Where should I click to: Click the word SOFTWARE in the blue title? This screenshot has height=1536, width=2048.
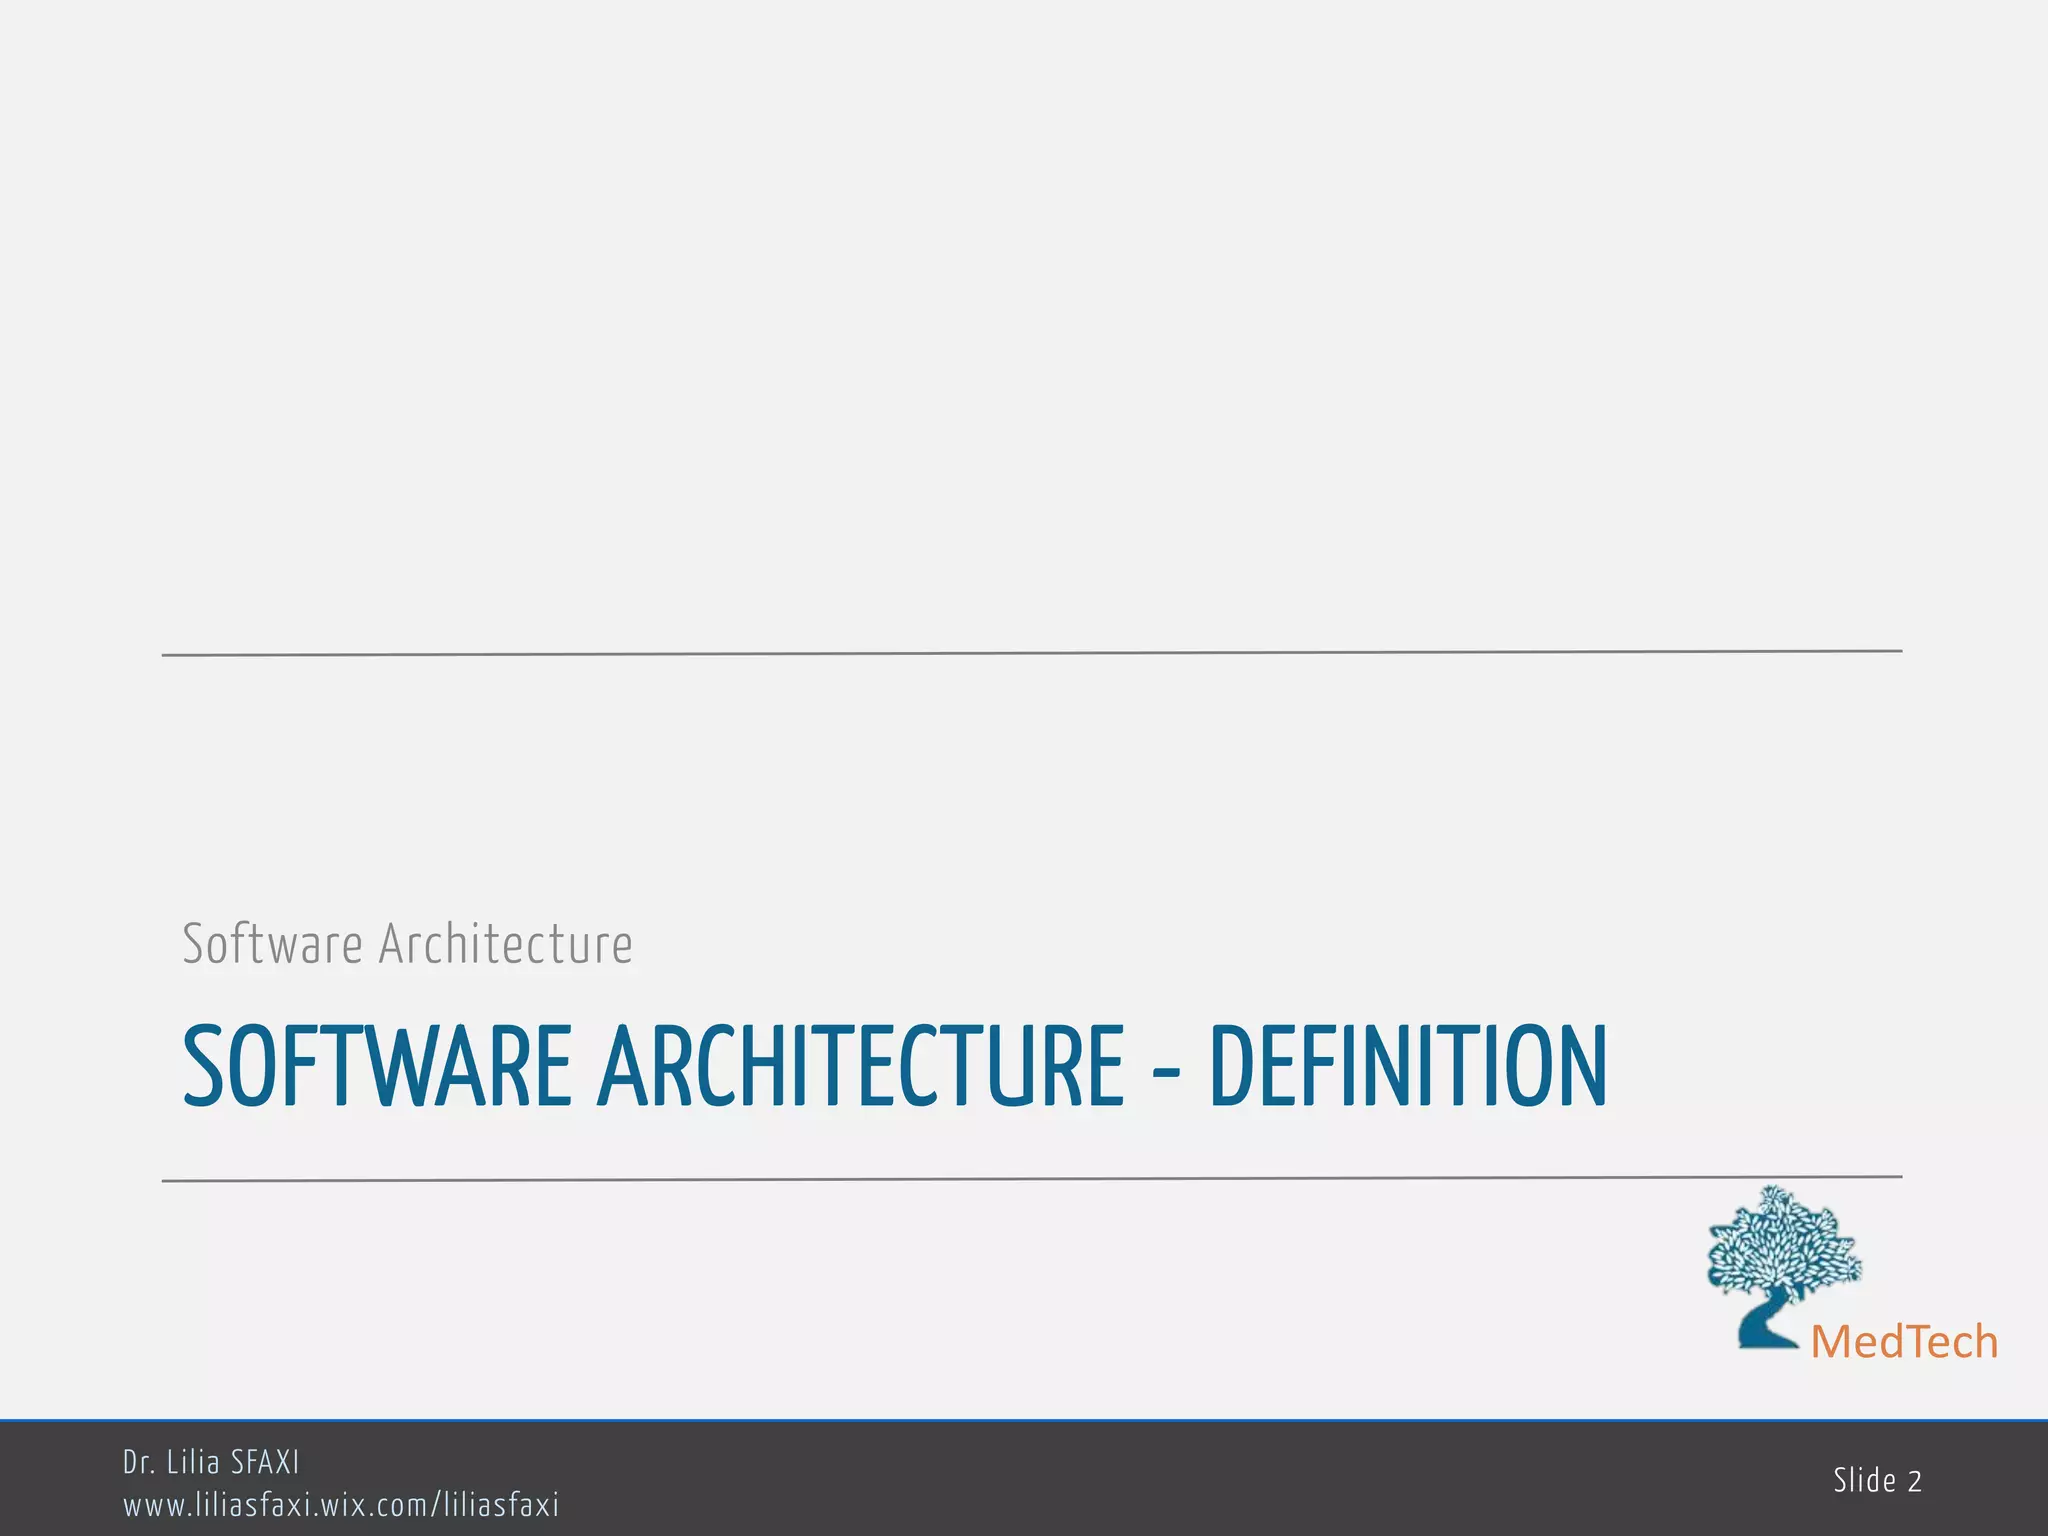click(x=377, y=1067)
